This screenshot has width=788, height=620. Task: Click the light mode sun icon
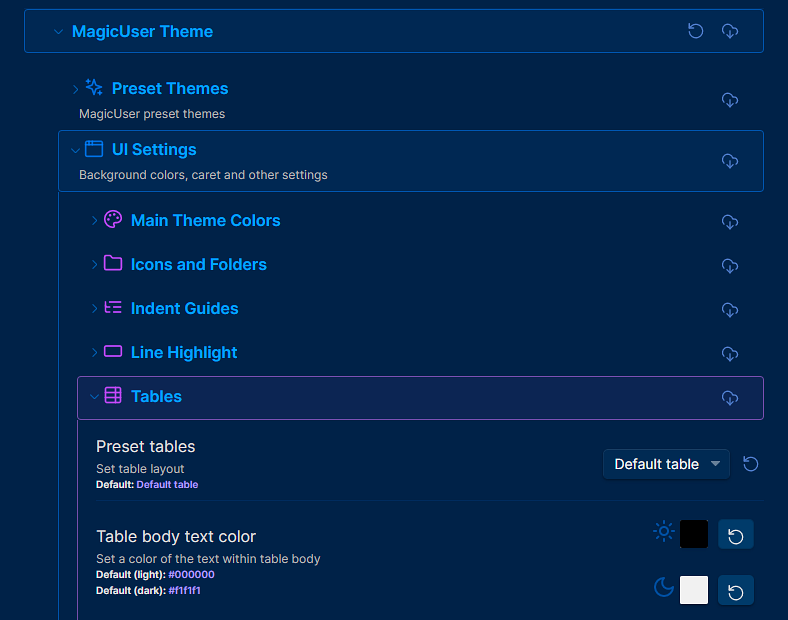664,531
